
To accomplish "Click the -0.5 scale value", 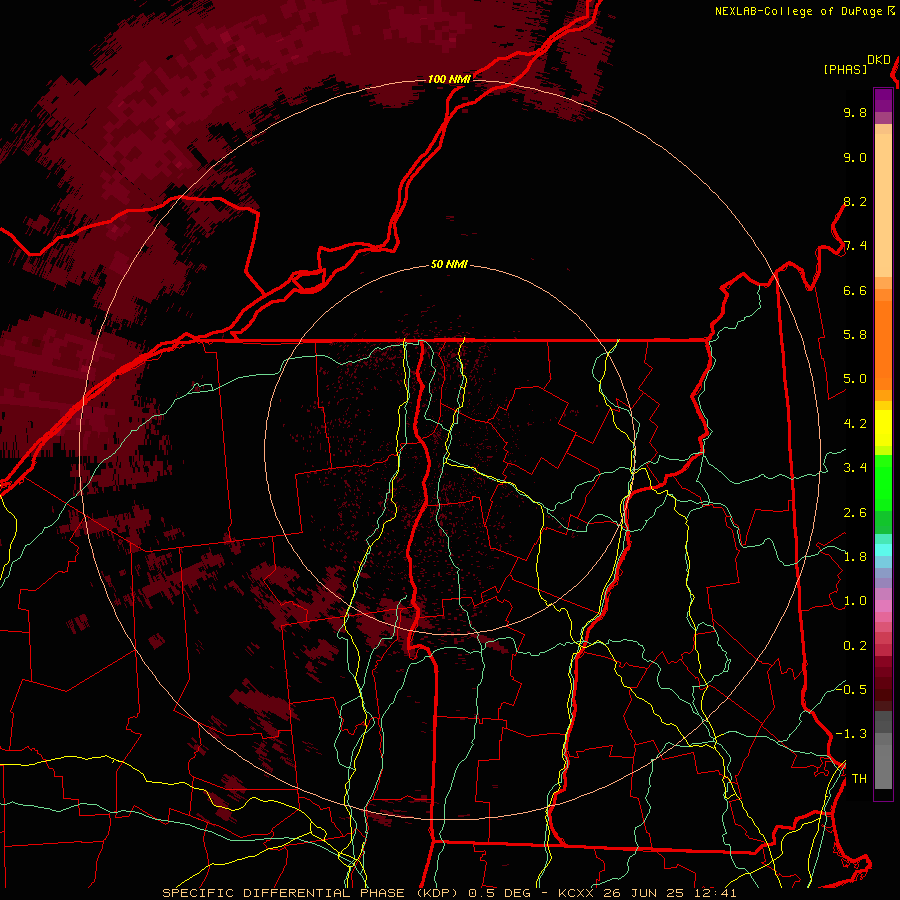I will click(851, 689).
